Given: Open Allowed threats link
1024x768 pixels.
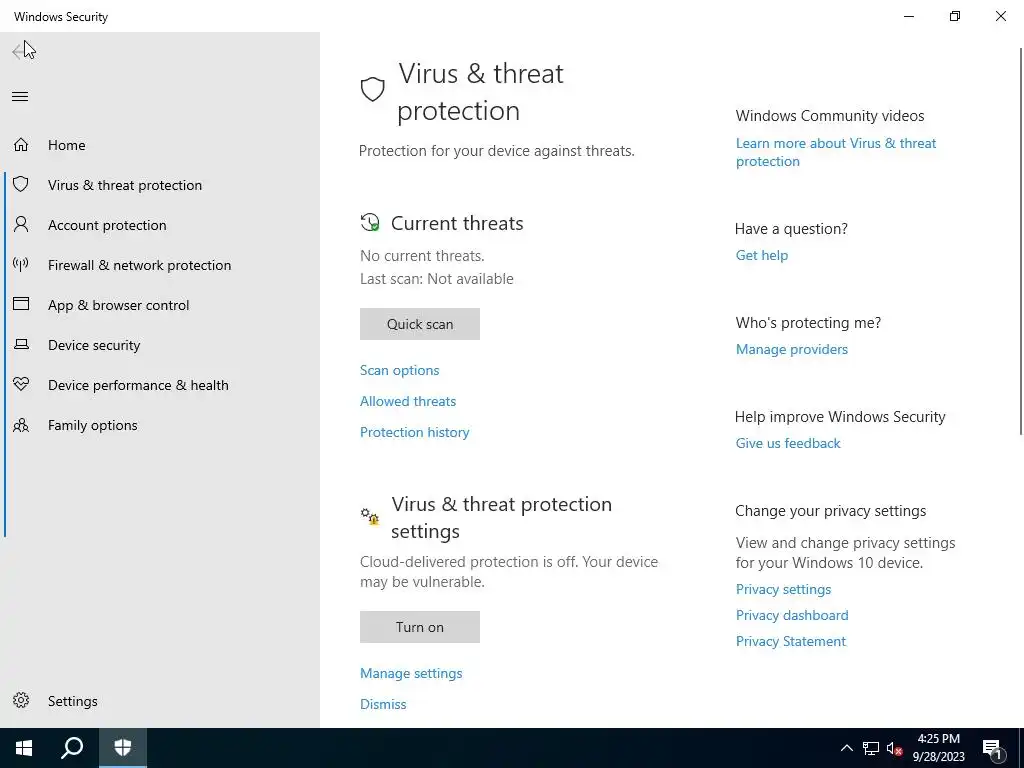Looking at the screenshot, I should 408,401.
